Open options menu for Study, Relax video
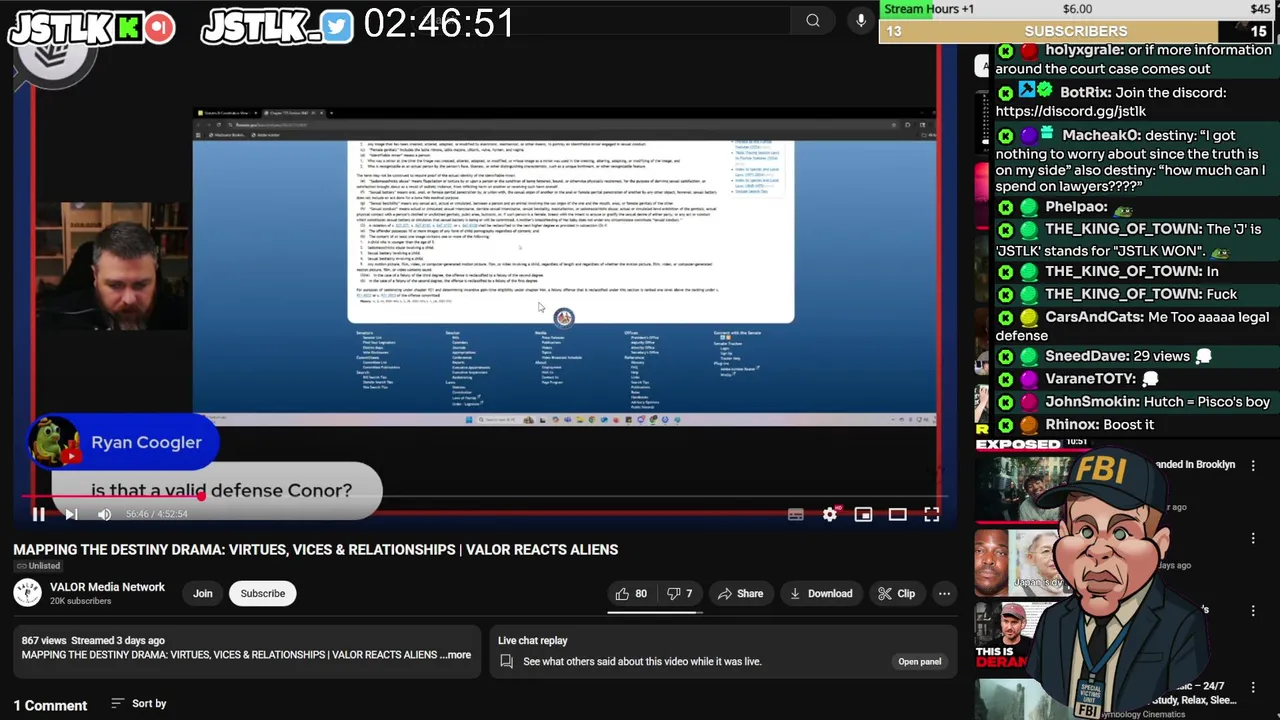Viewport: 1280px width, 720px height. coord(1253,687)
